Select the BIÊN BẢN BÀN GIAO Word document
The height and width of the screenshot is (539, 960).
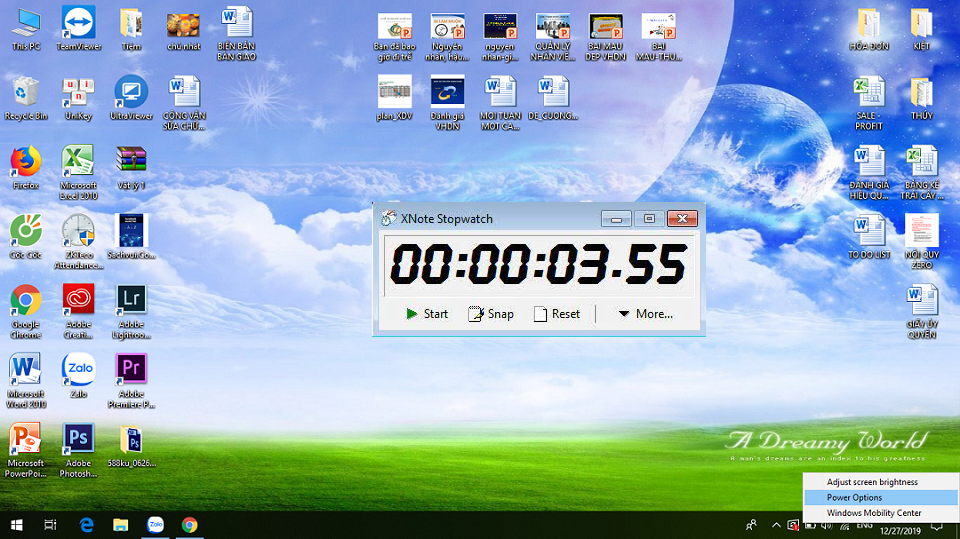pos(236,34)
